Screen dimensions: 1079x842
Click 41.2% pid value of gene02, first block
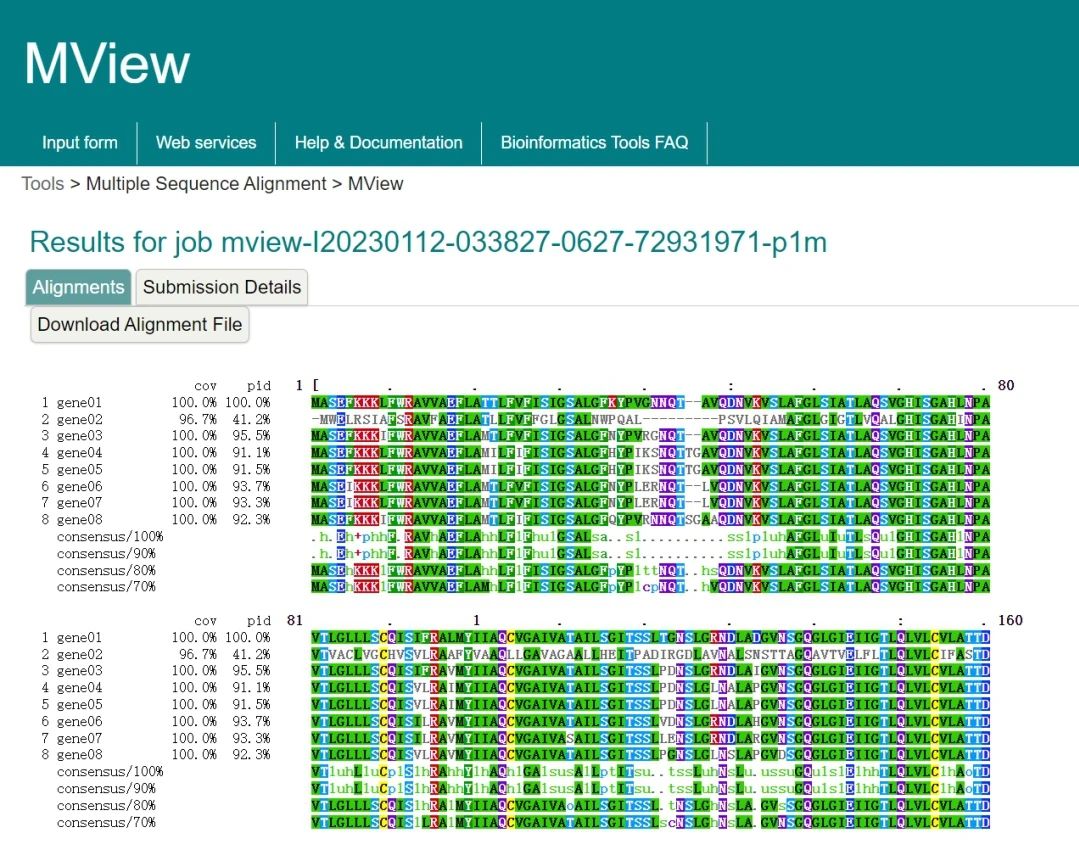(x=251, y=419)
